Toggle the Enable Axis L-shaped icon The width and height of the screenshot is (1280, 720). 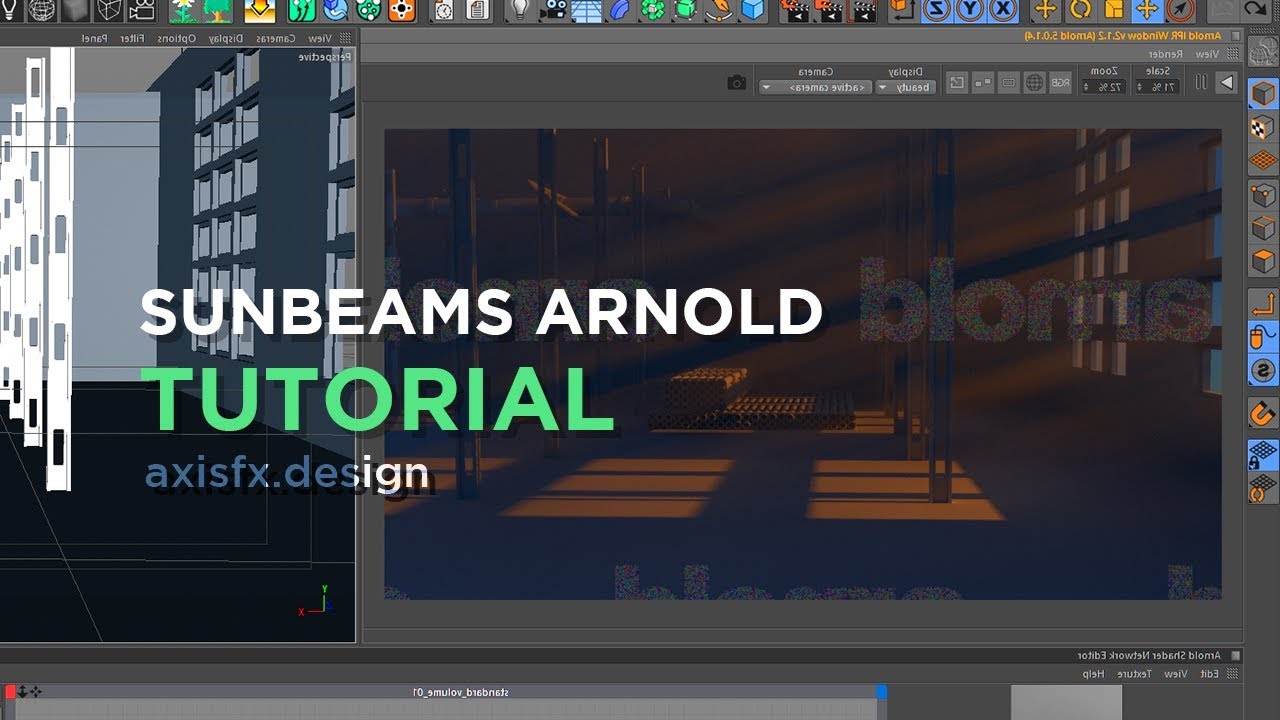click(x=1263, y=303)
